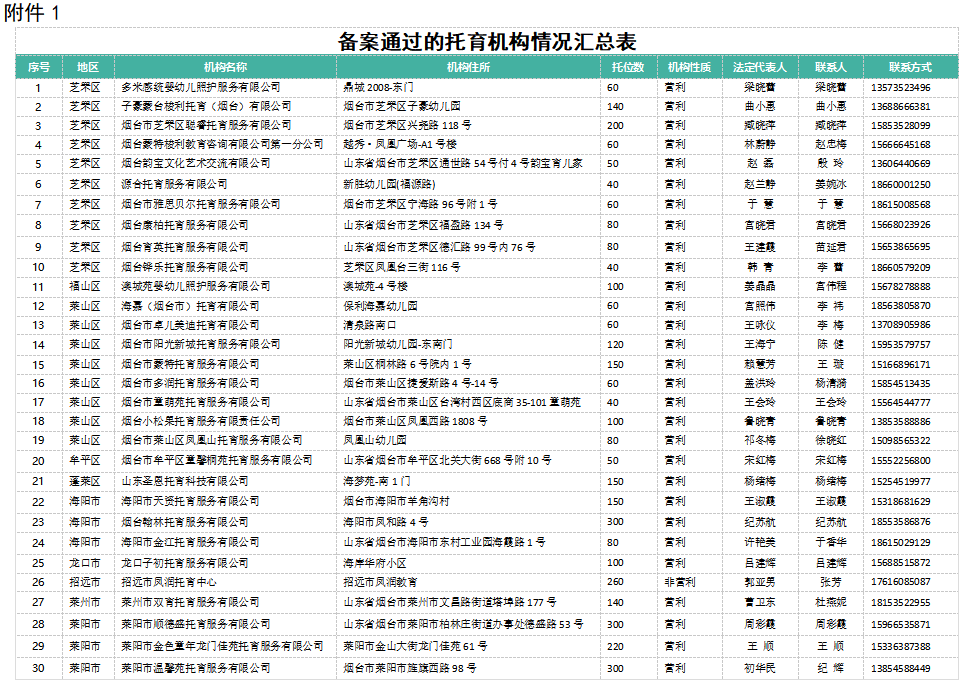This screenshot has height=685, width=963.
Task: Click address cell '海阳市凤和路 4 号'
Action: tap(386, 522)
